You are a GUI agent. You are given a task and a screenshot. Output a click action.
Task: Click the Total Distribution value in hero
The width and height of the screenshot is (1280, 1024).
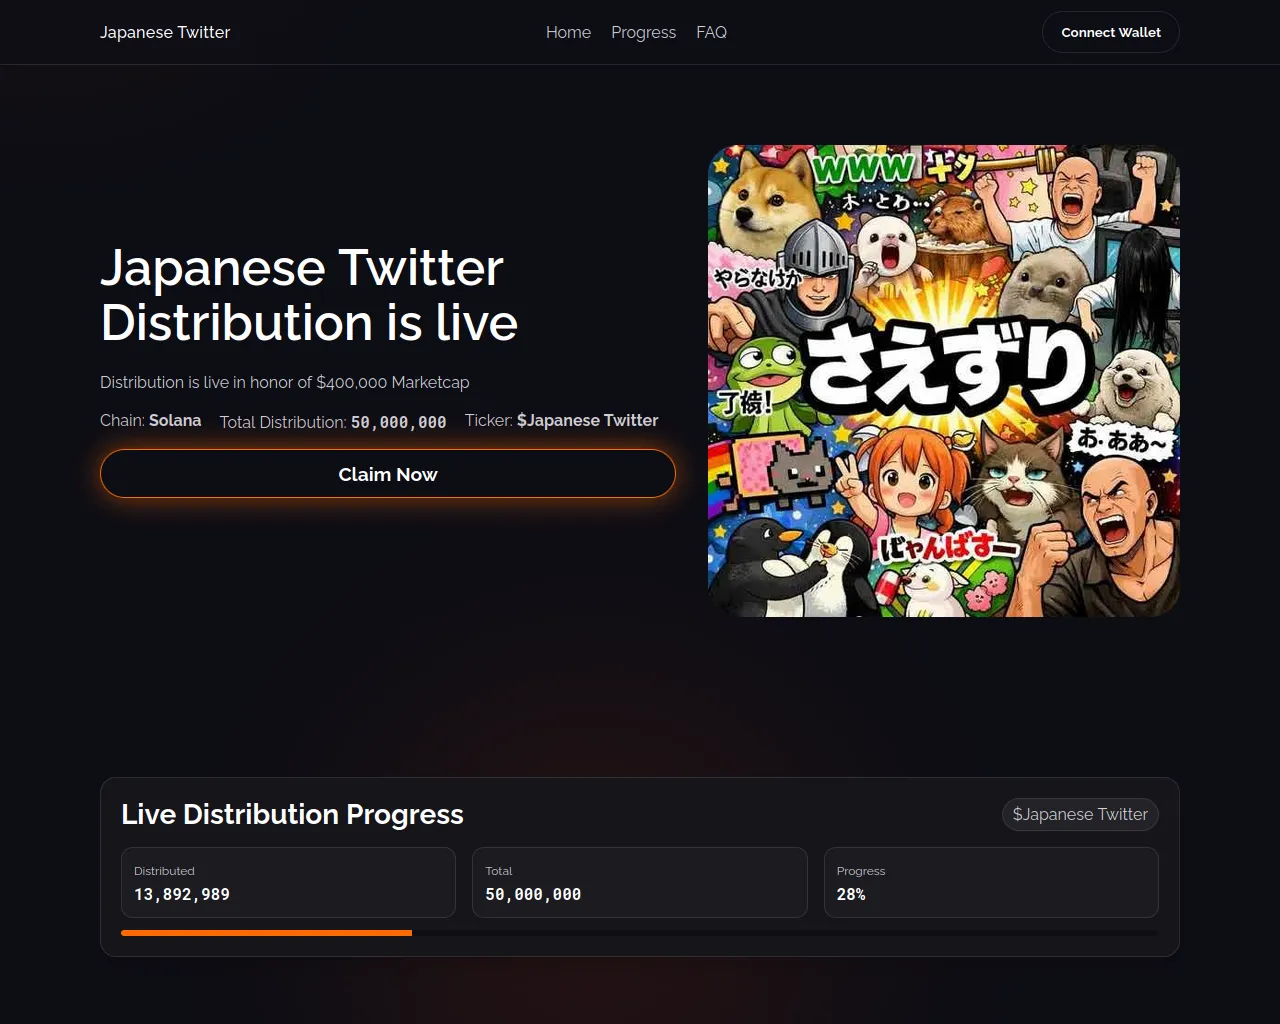pyautogui.click(x=398, y=422)
